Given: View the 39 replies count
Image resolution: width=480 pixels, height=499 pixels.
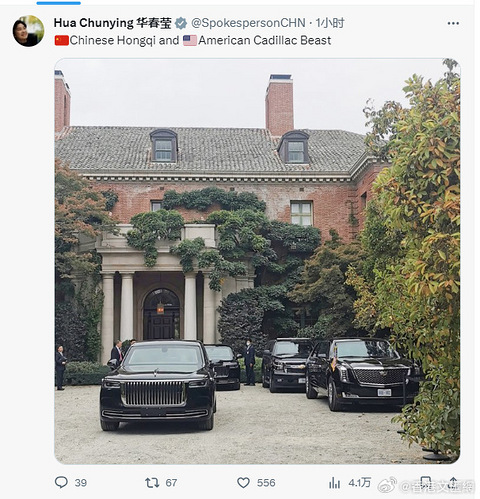Looking at the screenshot, I should pos(81,483).
